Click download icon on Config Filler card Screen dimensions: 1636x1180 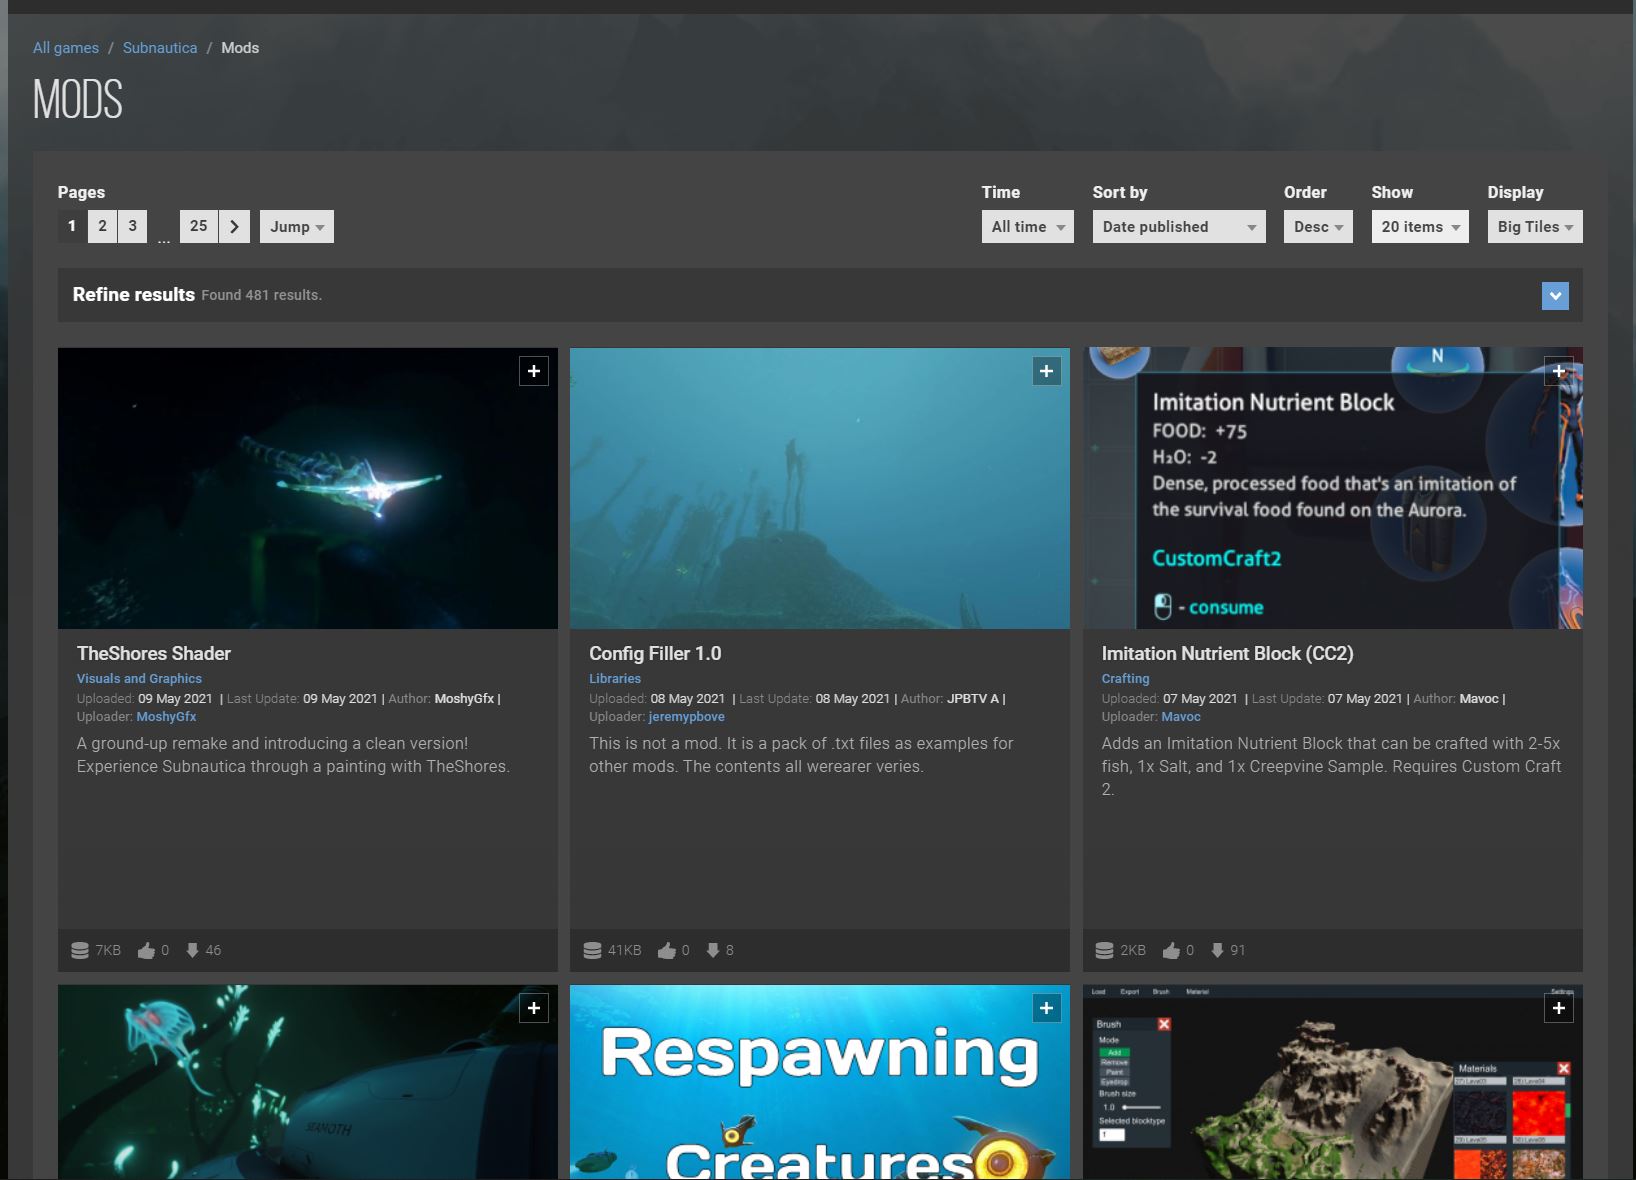click(x=713, y=950)
